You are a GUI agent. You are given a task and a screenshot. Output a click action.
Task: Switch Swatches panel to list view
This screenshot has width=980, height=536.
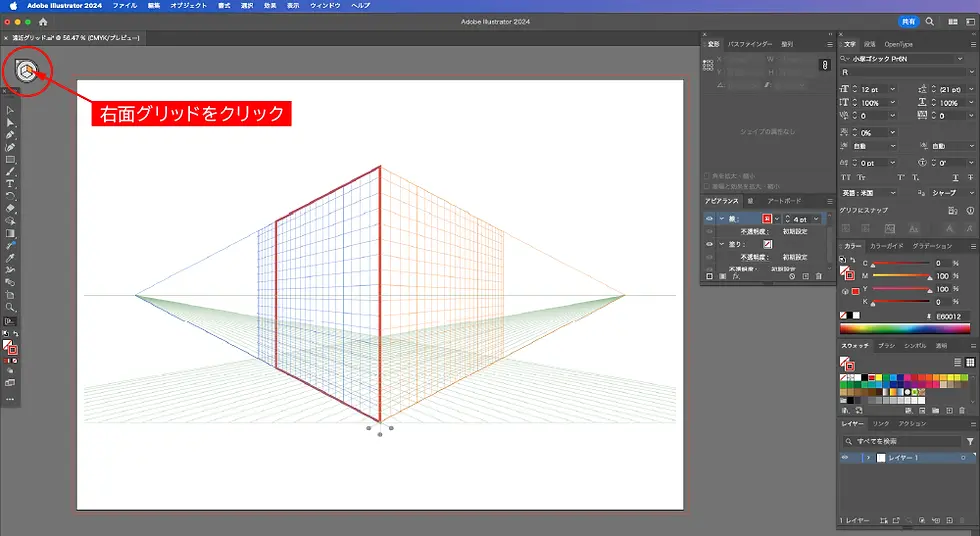pyautogui.click(x=958, y=362)
